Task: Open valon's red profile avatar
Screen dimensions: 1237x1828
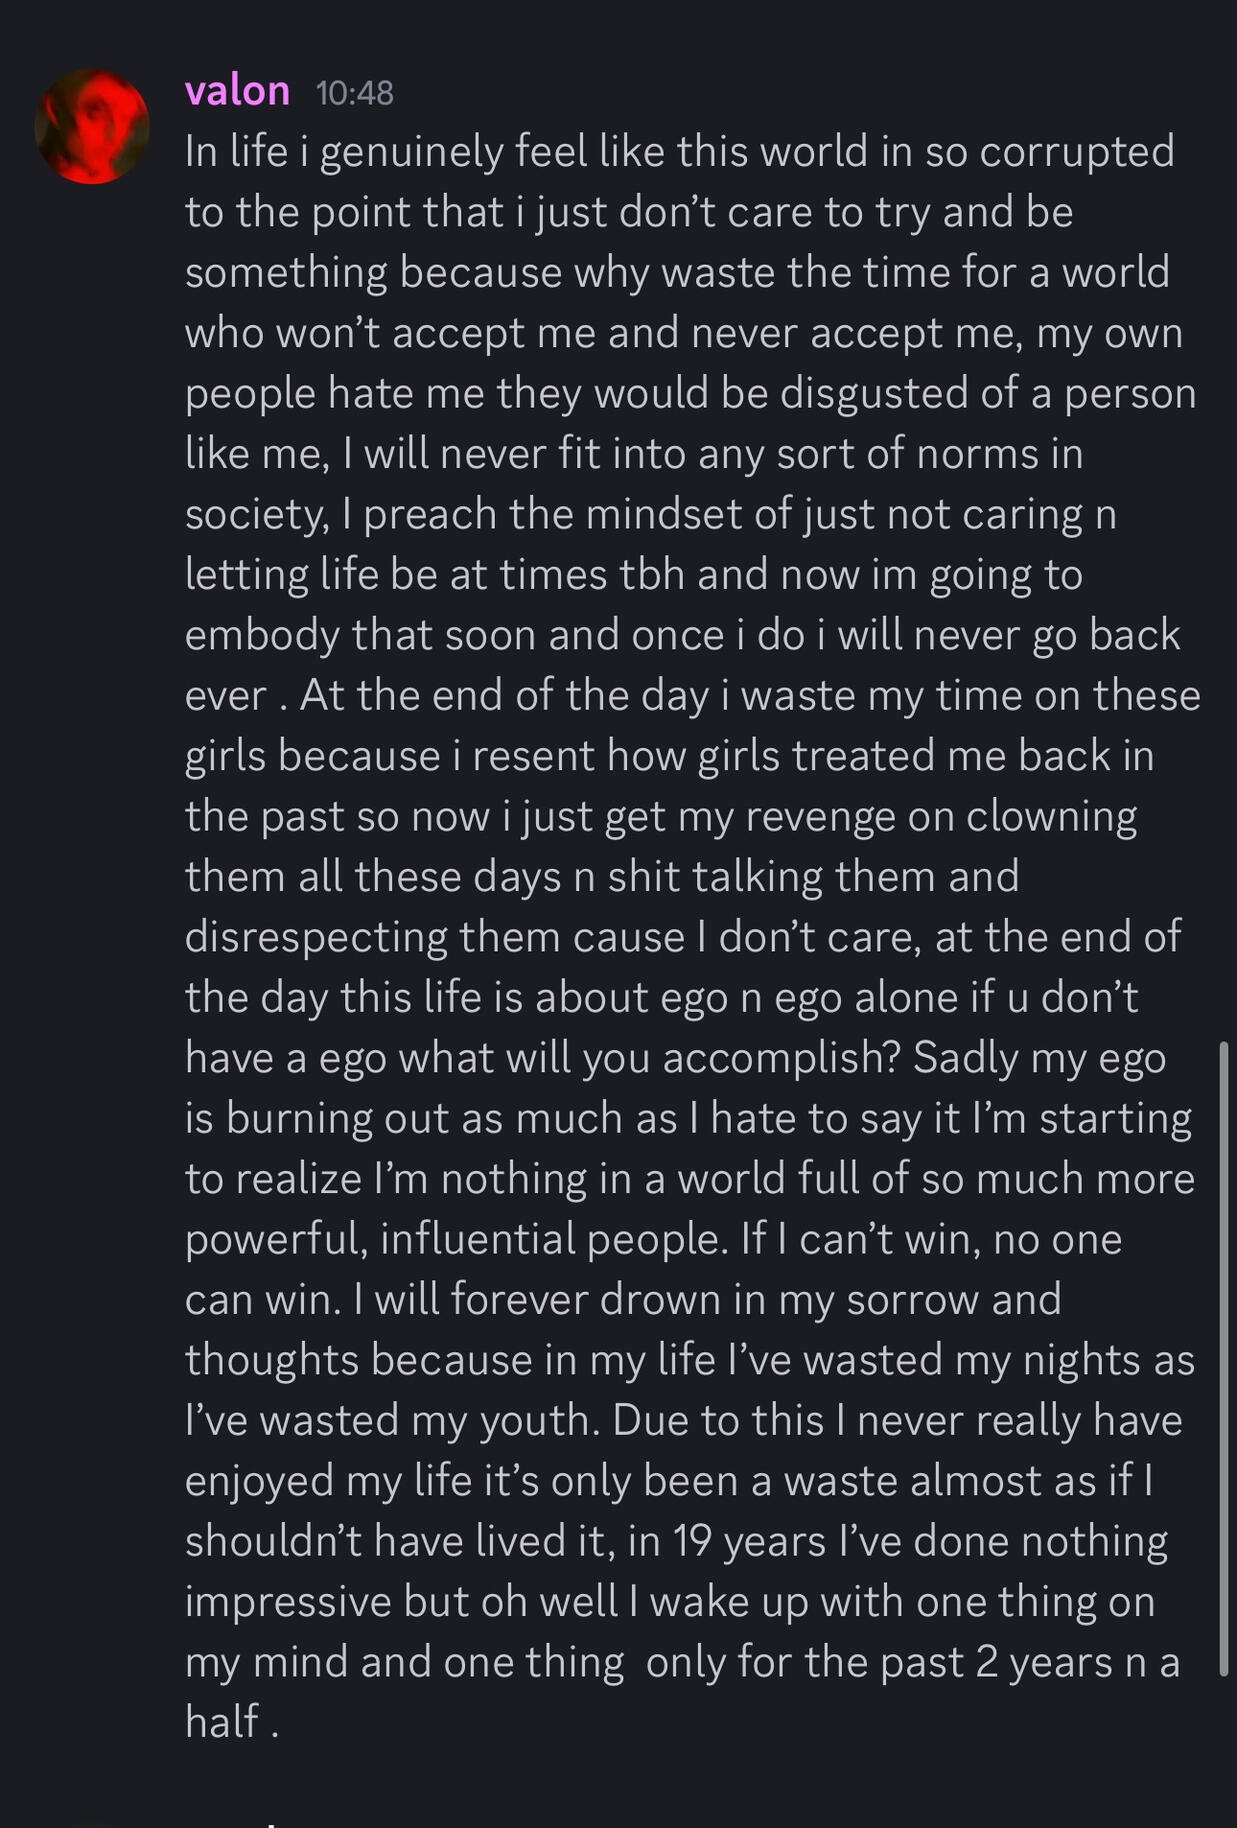Action: coord(92,127)
